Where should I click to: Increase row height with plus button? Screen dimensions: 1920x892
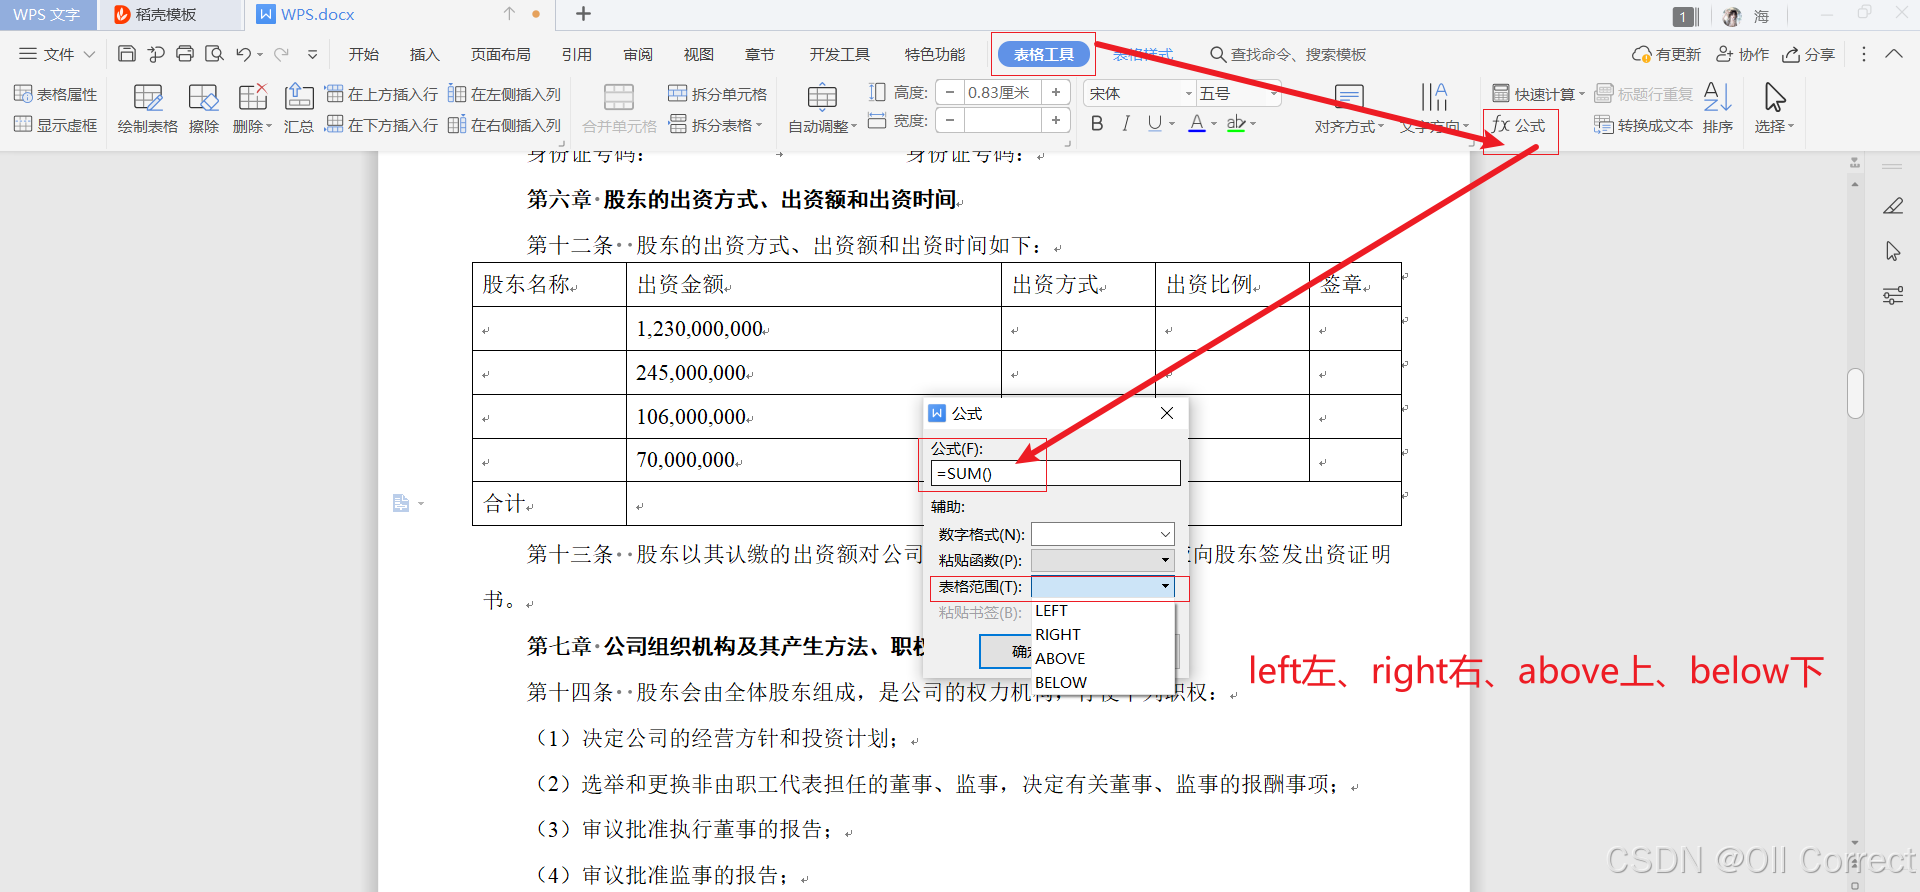(1056, 92)
